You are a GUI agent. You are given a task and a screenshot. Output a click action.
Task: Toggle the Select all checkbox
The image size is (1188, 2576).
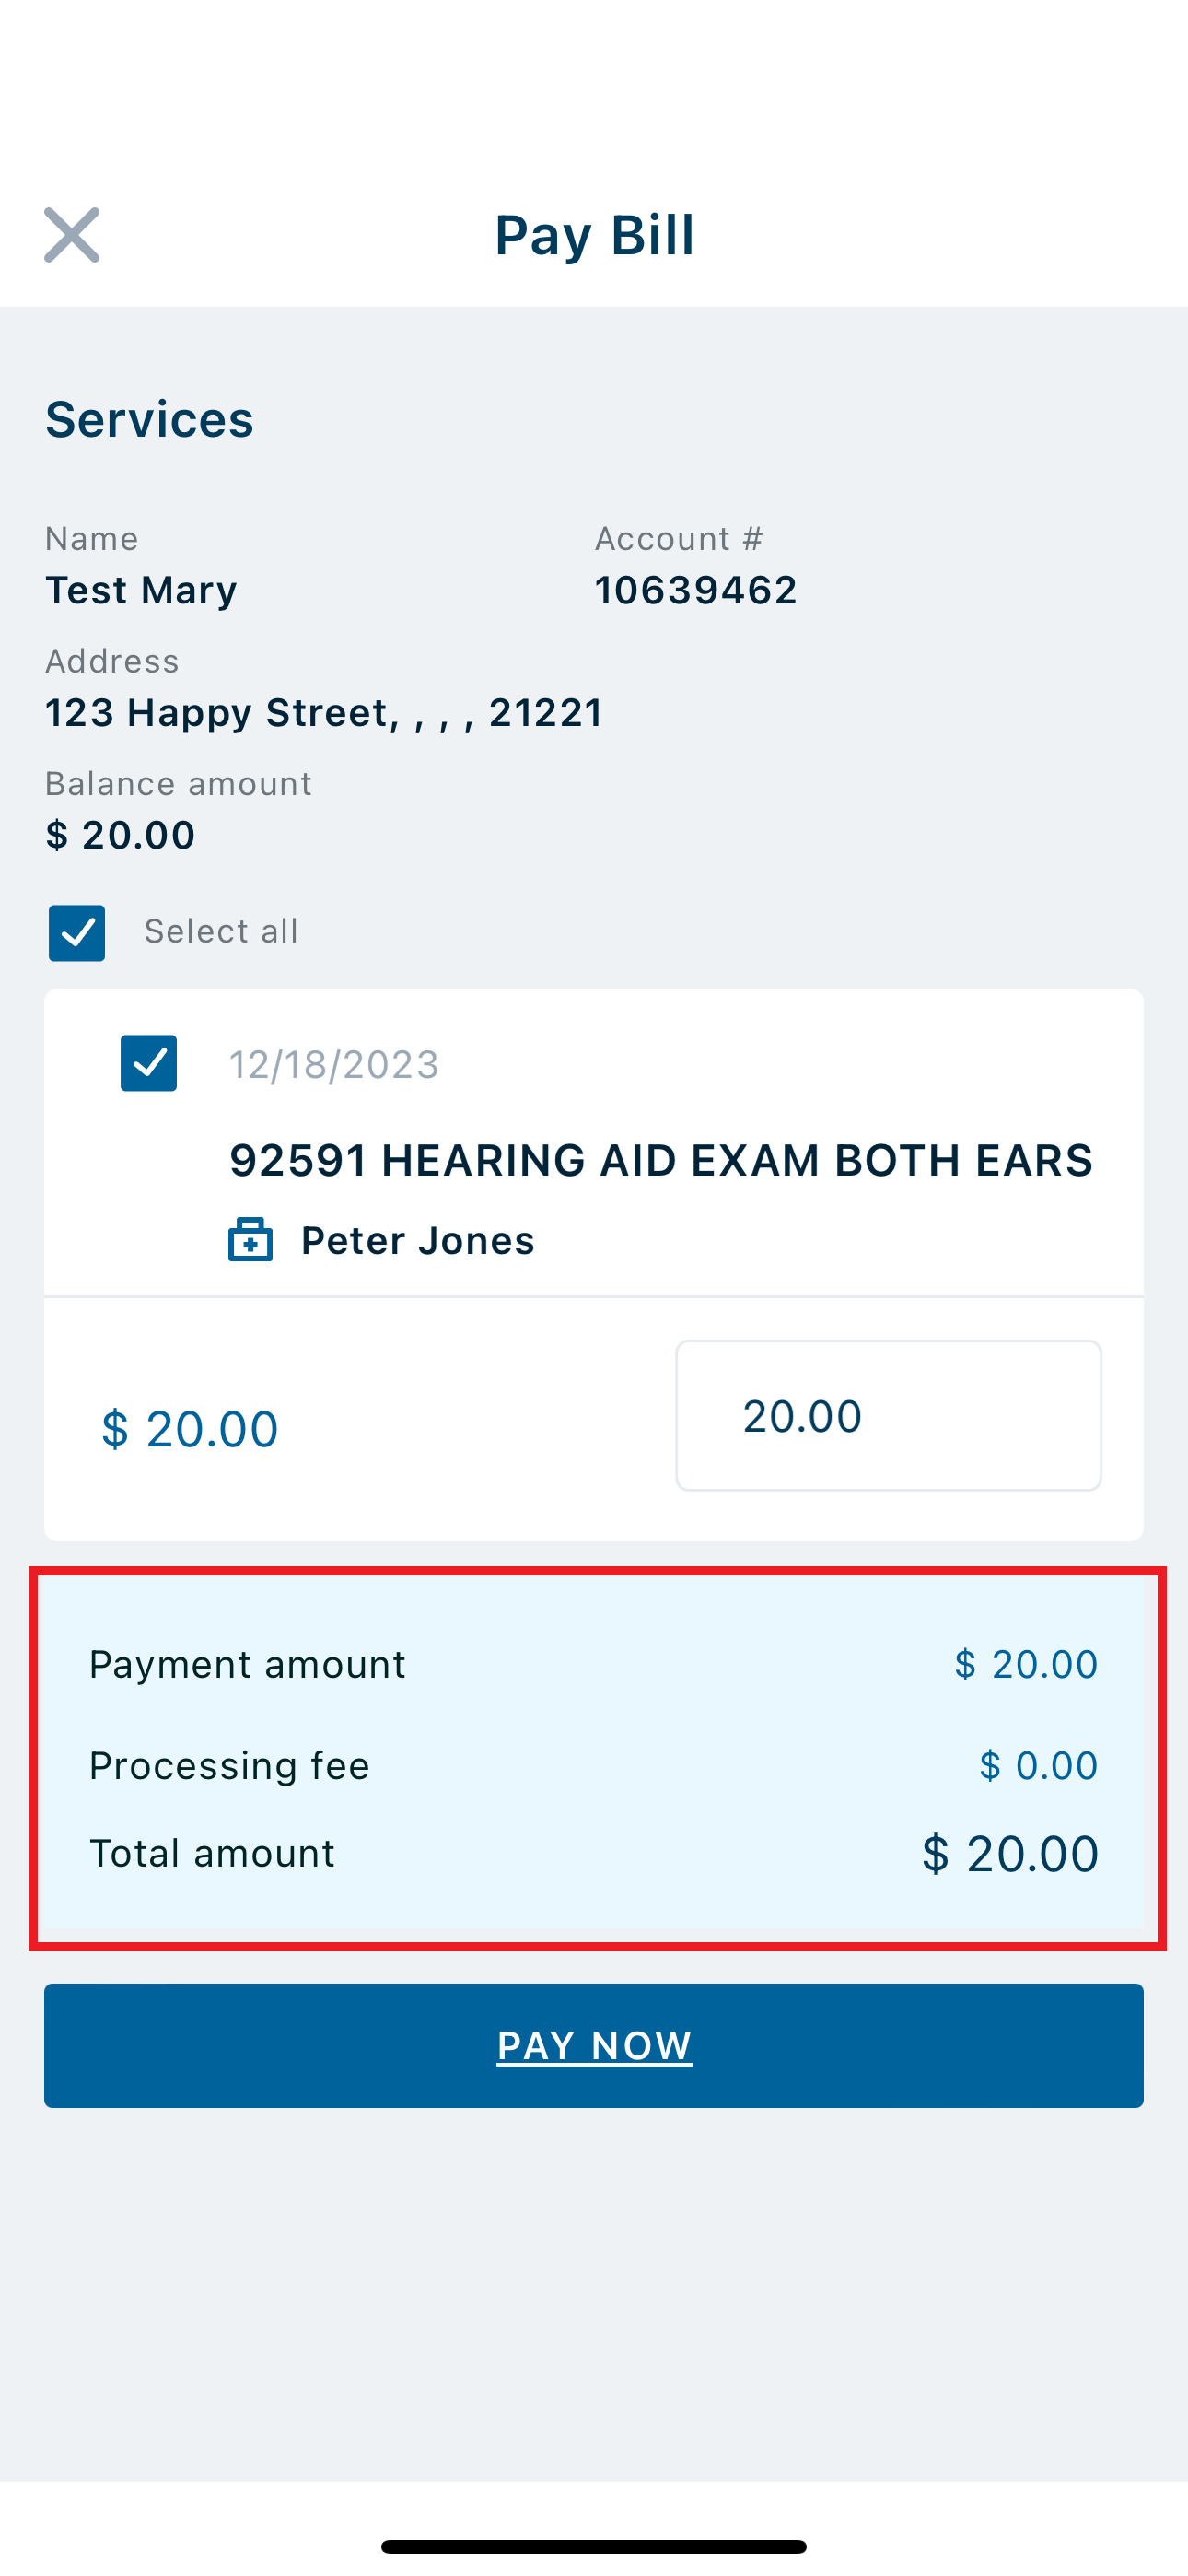[77, 933]
